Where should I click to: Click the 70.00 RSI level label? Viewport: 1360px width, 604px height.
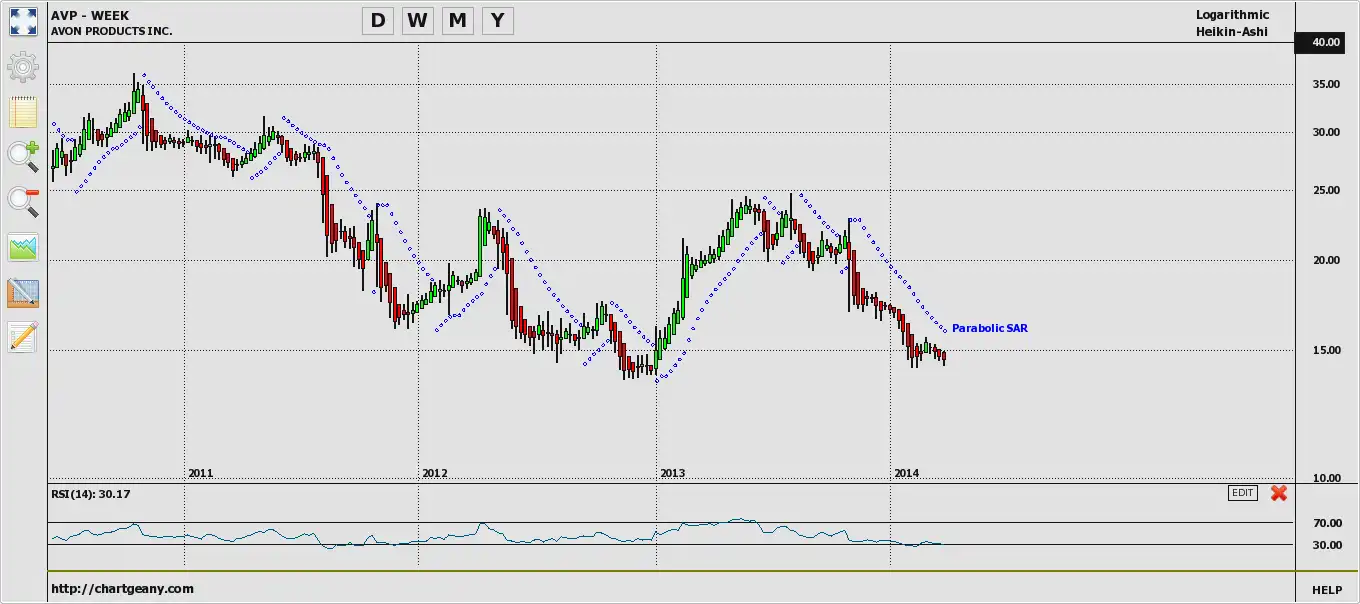1326,523
